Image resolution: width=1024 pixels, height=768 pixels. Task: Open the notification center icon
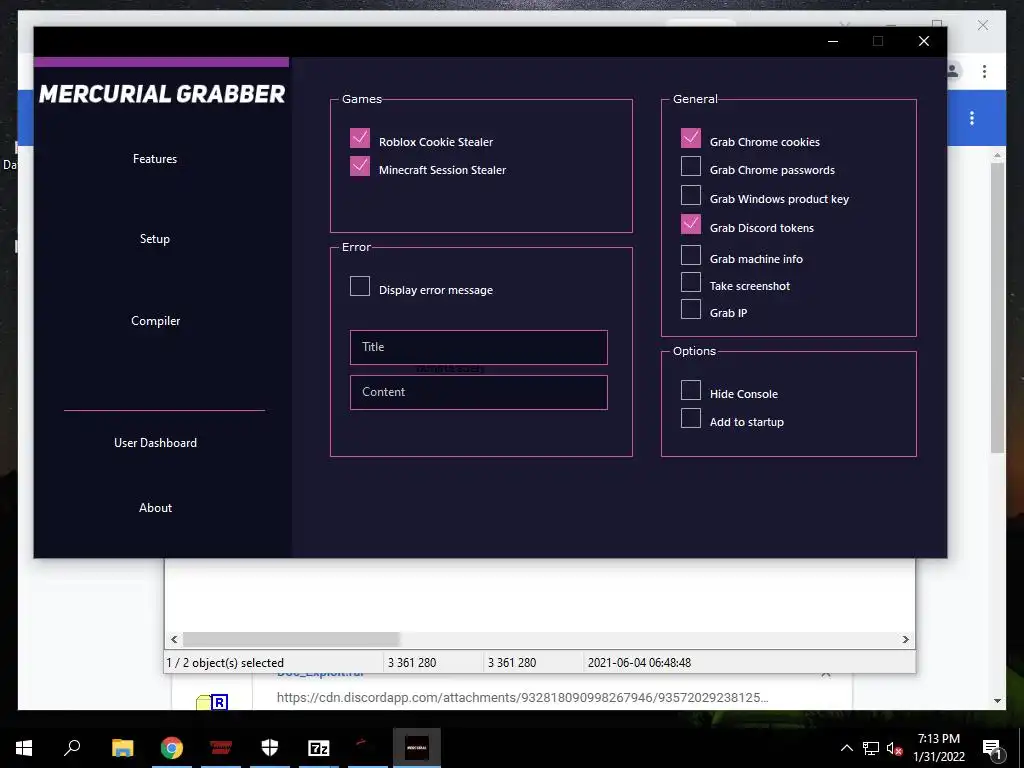992,748
